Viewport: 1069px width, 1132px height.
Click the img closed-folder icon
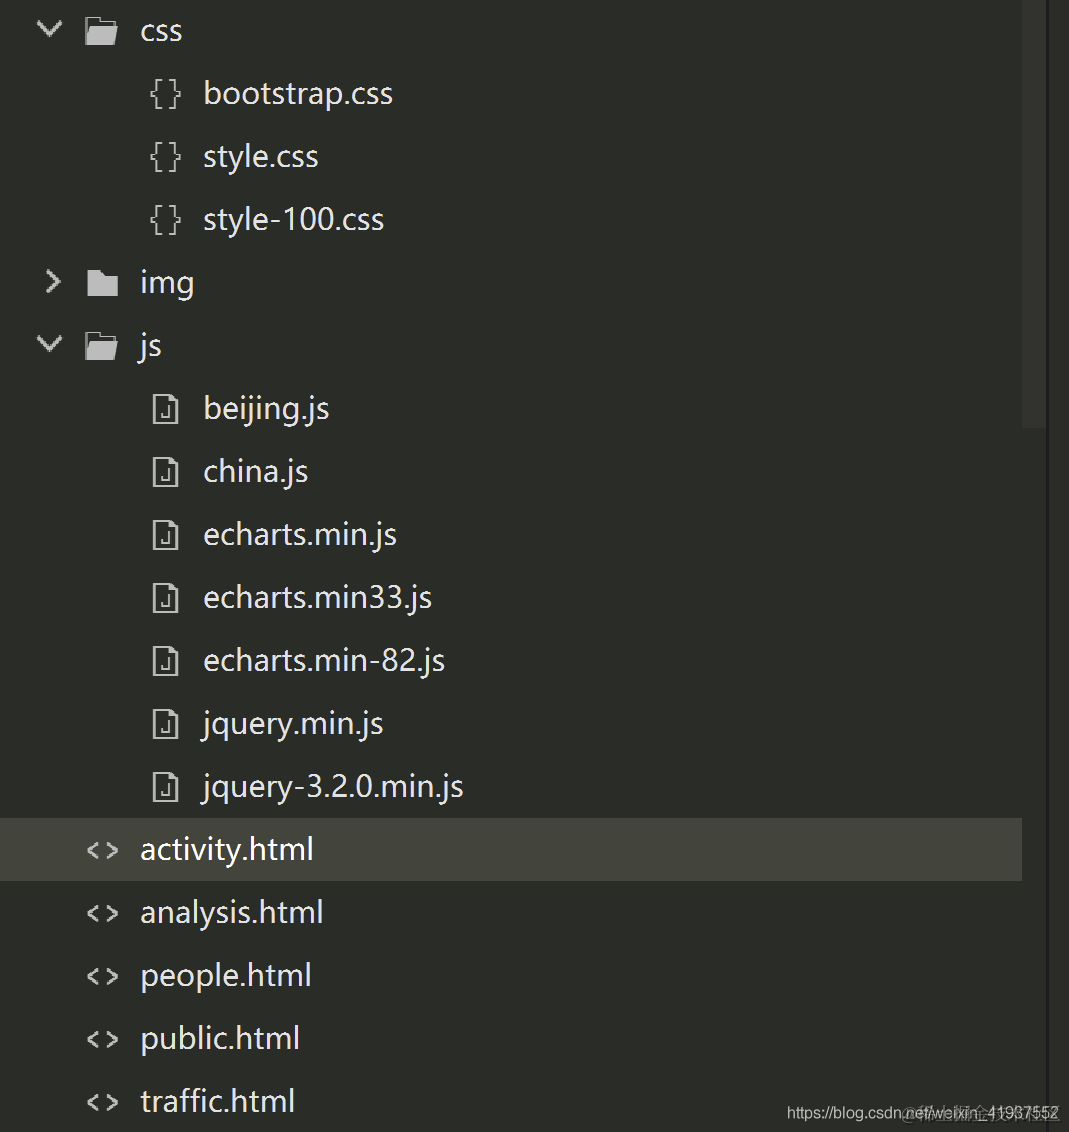(x=102, y=282)
